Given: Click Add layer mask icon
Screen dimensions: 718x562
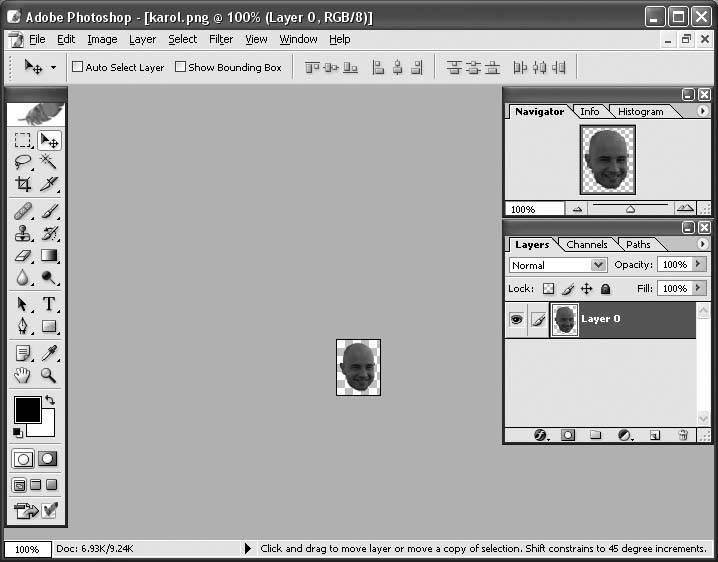Looking at the screenshot, I should click(568, 435).
